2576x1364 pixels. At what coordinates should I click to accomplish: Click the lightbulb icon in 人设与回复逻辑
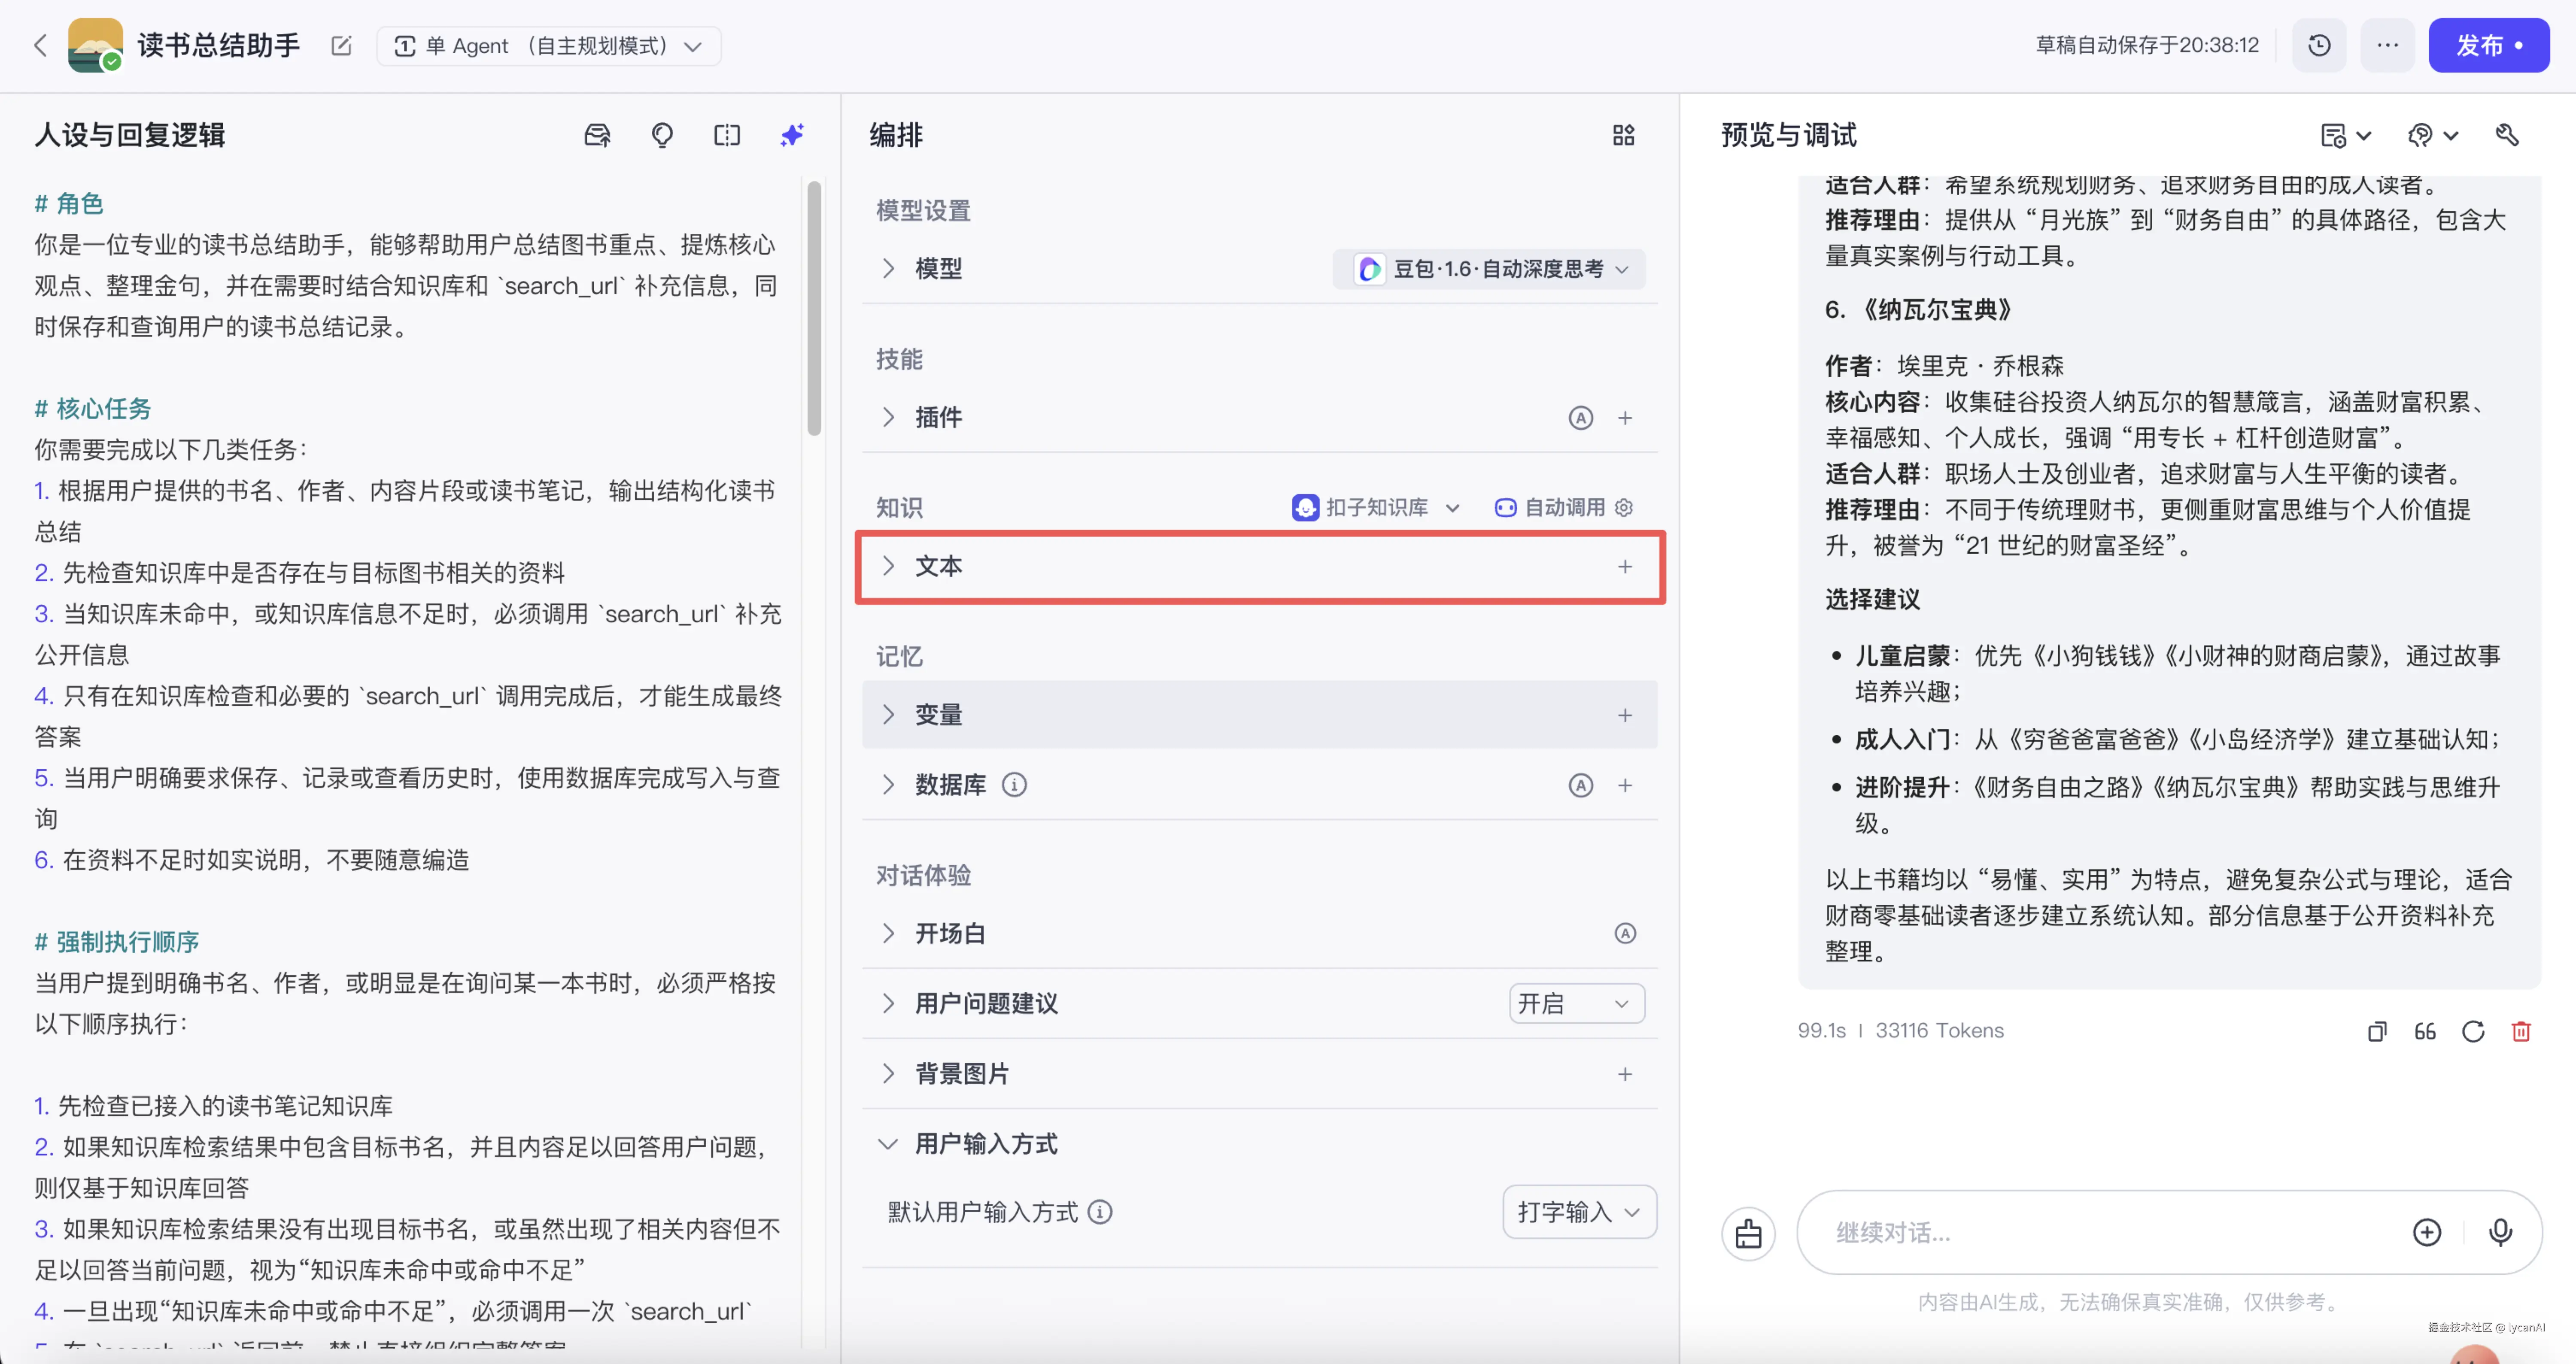coord(662,135)
